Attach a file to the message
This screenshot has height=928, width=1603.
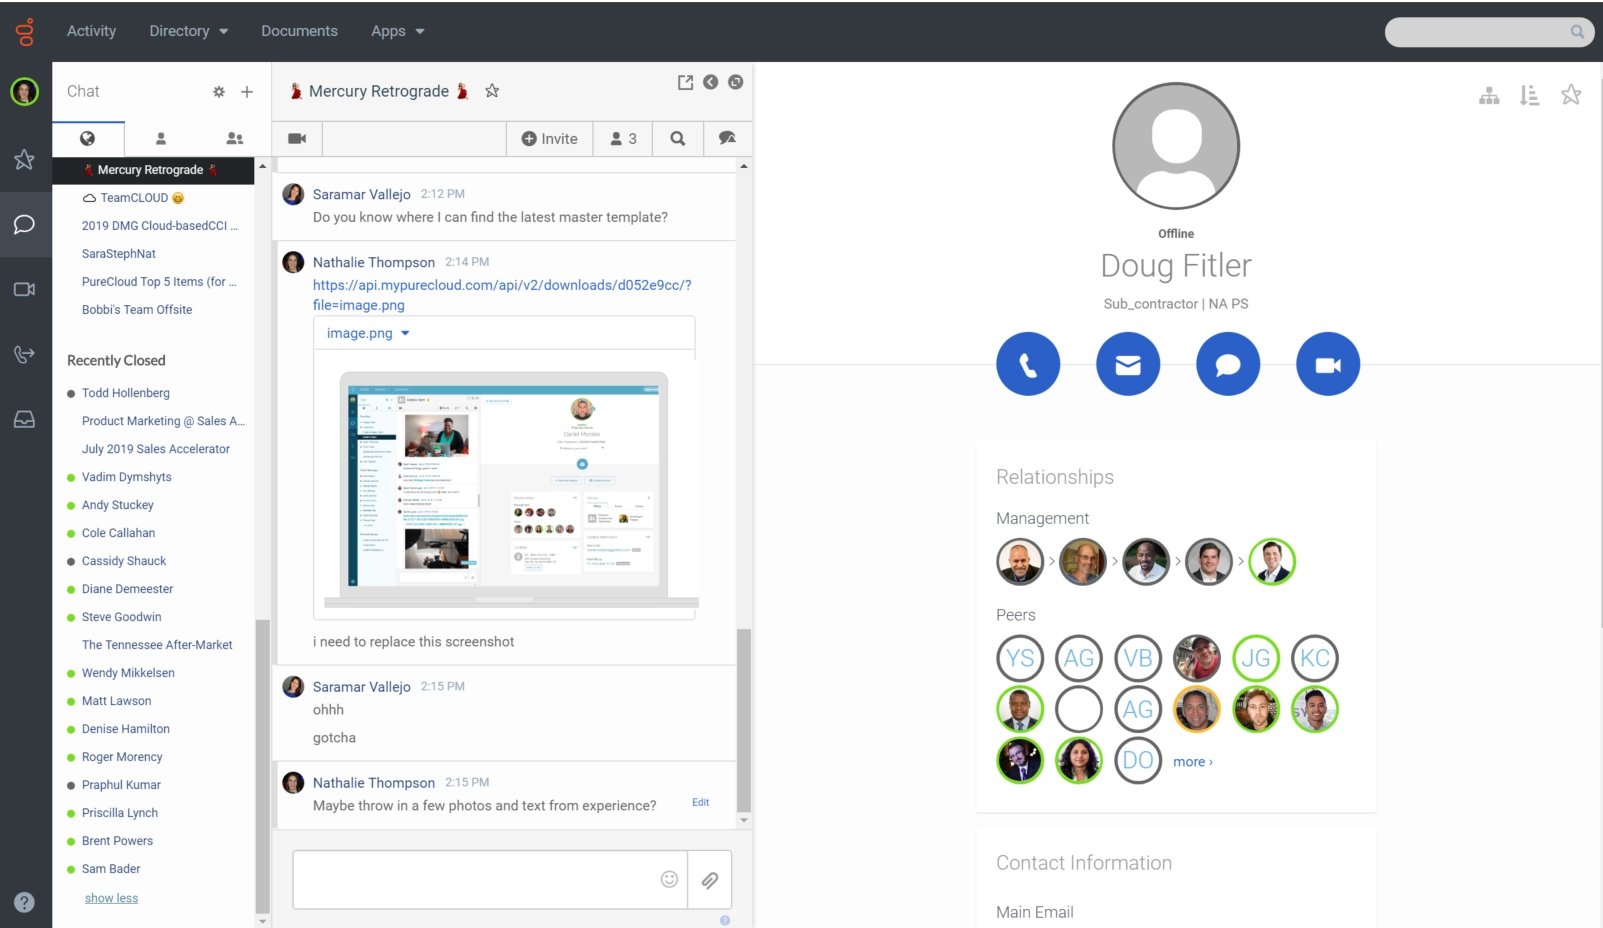709,880
